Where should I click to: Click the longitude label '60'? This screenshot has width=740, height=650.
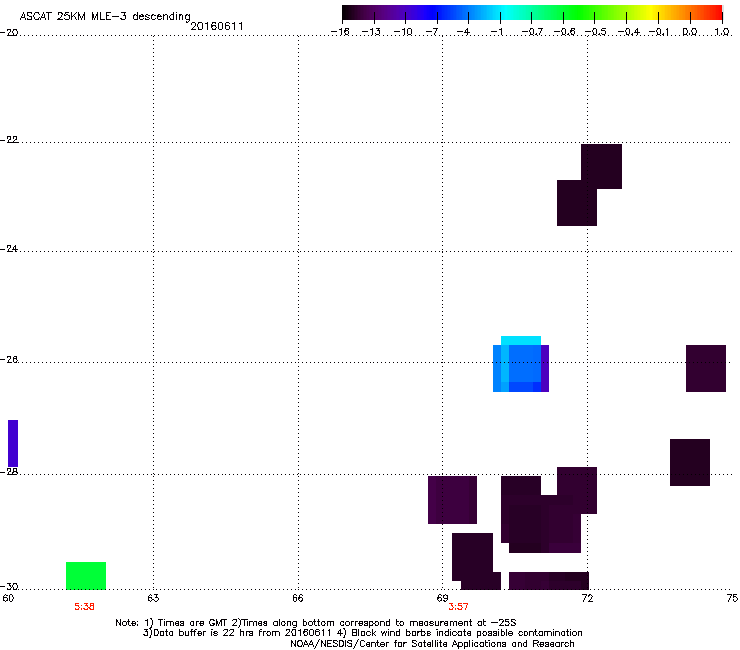click(x=8, y=598)
